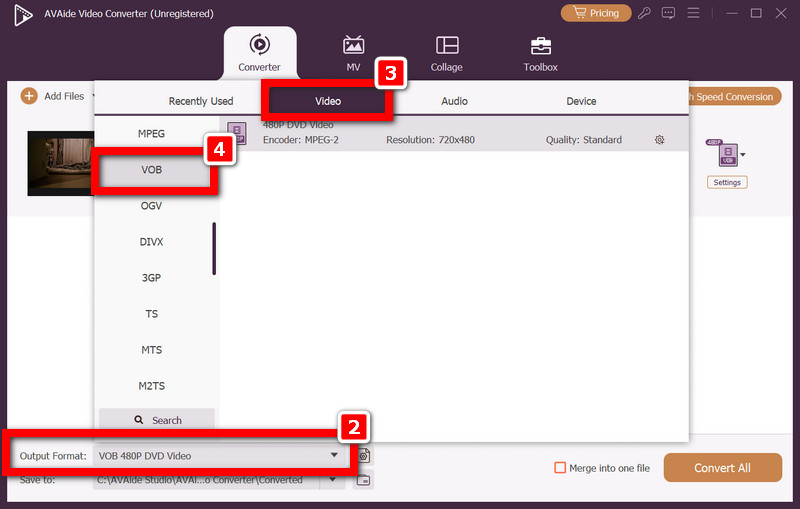This screenshot has width=800, height=509.
Task: Choose TS format in the list
Action: (152, 314)
